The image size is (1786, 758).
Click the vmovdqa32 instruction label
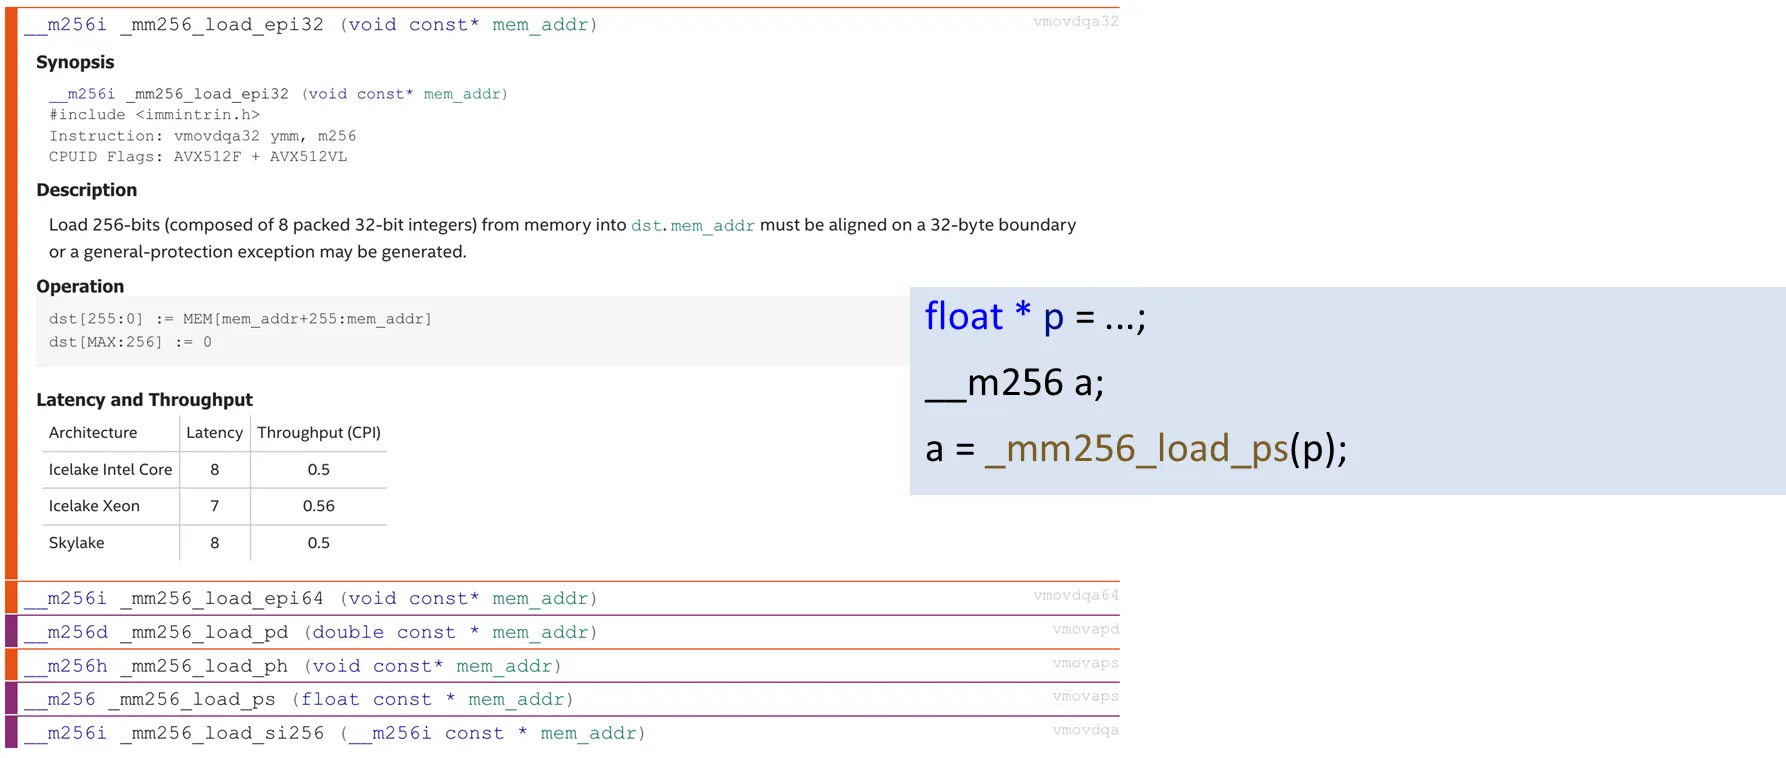point(1075,22)
